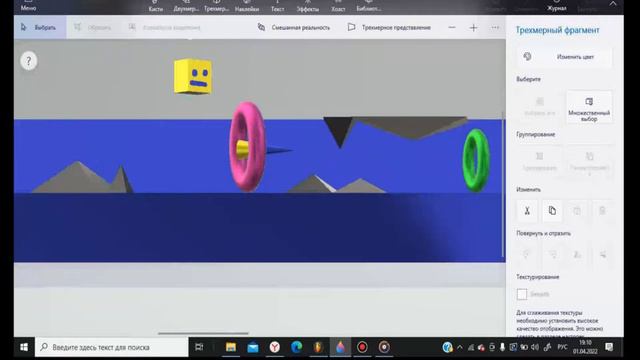This screenshot has width=640, height=360.
Task: Click the Группировать button
Action: [x=540, y=161]
